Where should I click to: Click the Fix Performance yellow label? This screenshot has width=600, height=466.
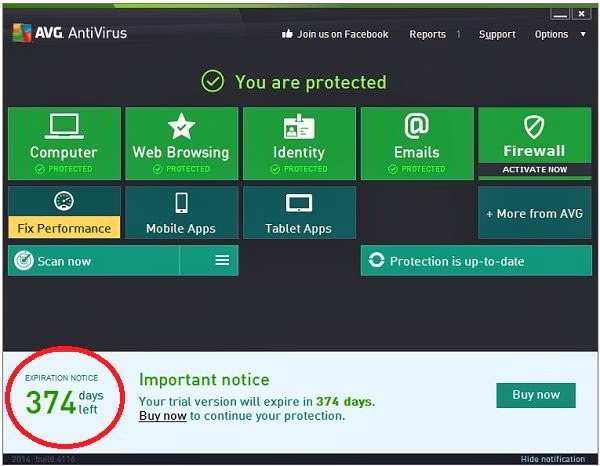[64, 228]
